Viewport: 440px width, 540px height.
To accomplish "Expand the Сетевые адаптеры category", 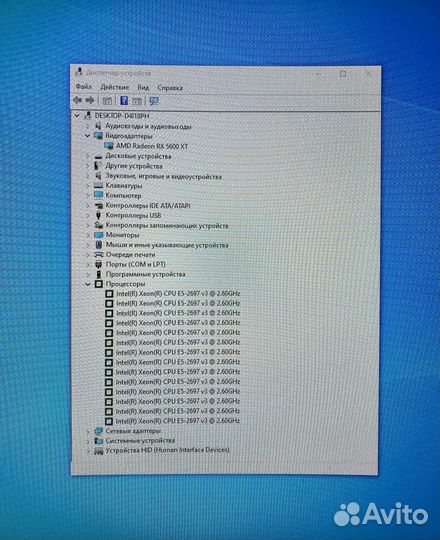I will (x=88, y=431).
